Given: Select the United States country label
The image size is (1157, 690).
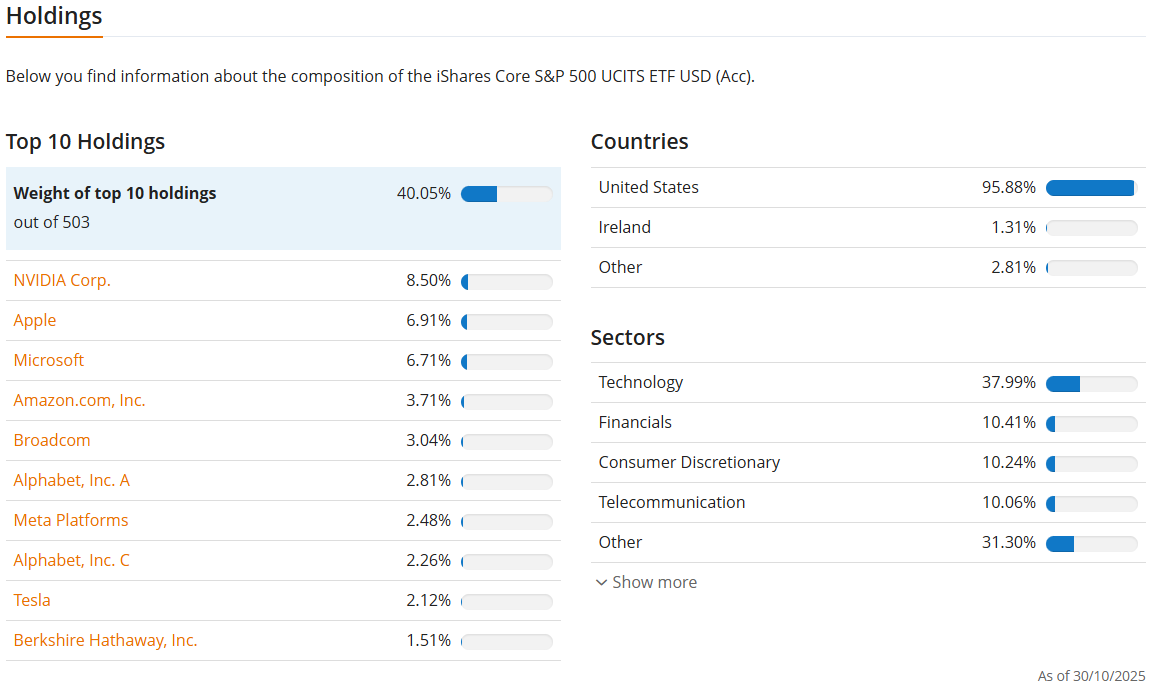Looking at the screenshot, I should coord(649,187).
